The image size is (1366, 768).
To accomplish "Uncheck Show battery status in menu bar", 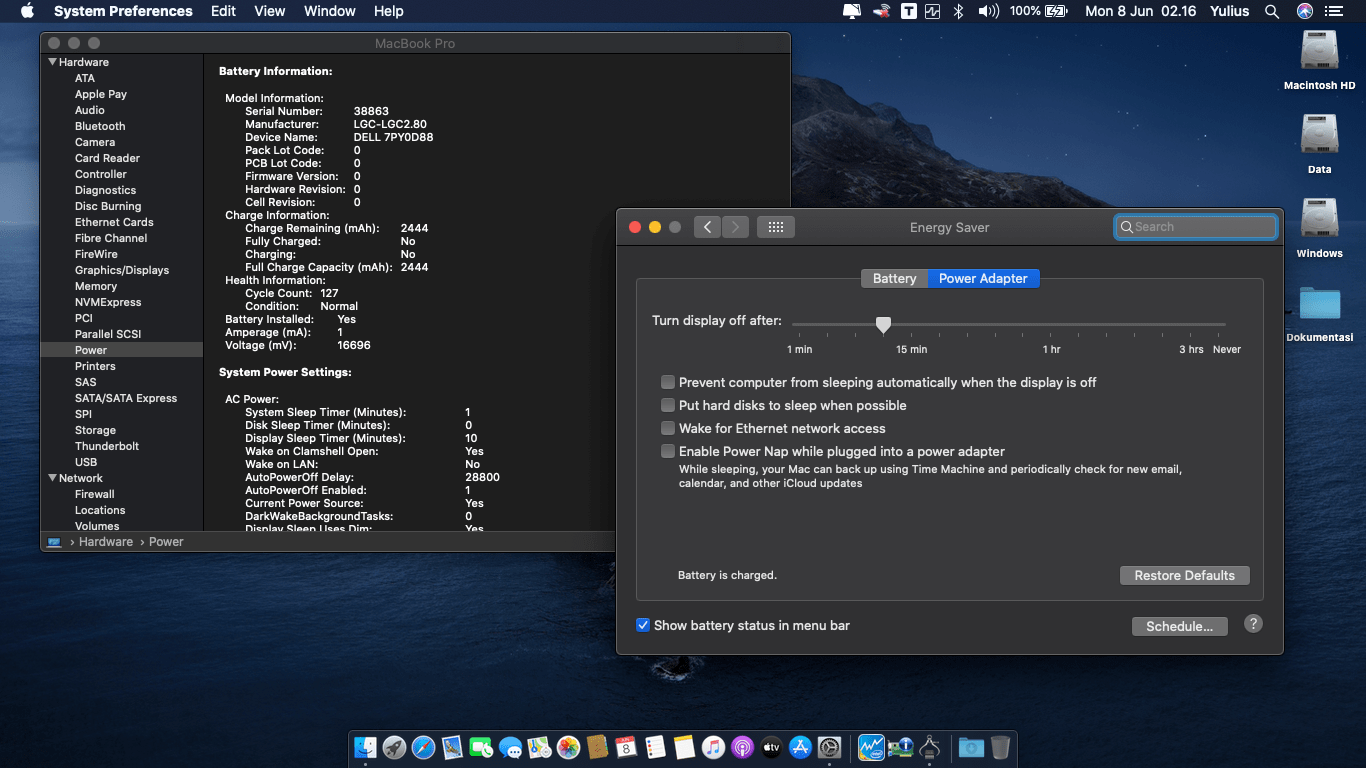I will (643, 625).
